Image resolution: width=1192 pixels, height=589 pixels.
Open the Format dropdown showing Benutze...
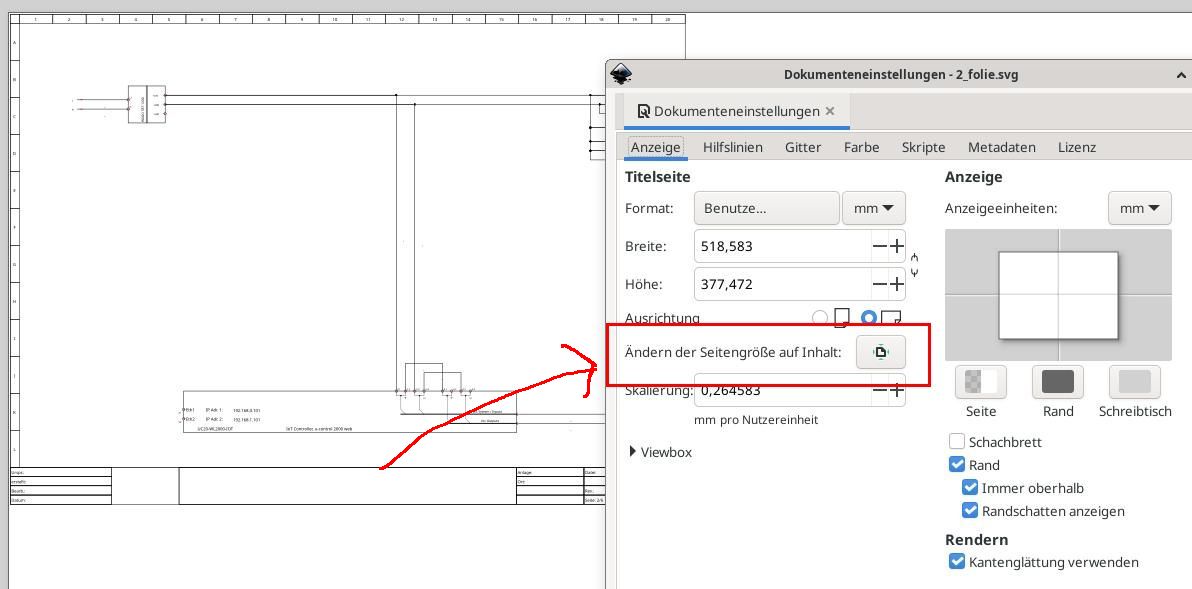tap(766, 208)
